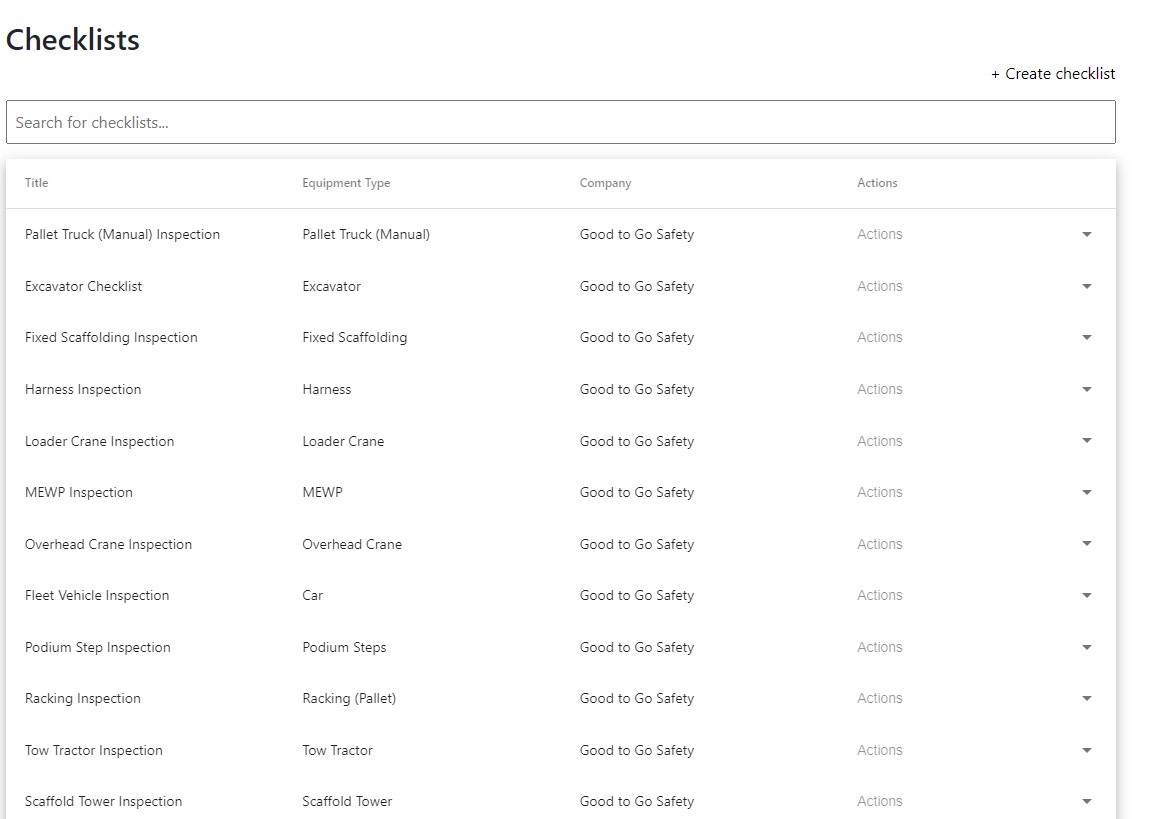Image resolution: width=1169 pixels, height=819 pixels.
Task: Open Actions arrow for Scaffold Tower Inspection
Action: tap(1086, 802)
